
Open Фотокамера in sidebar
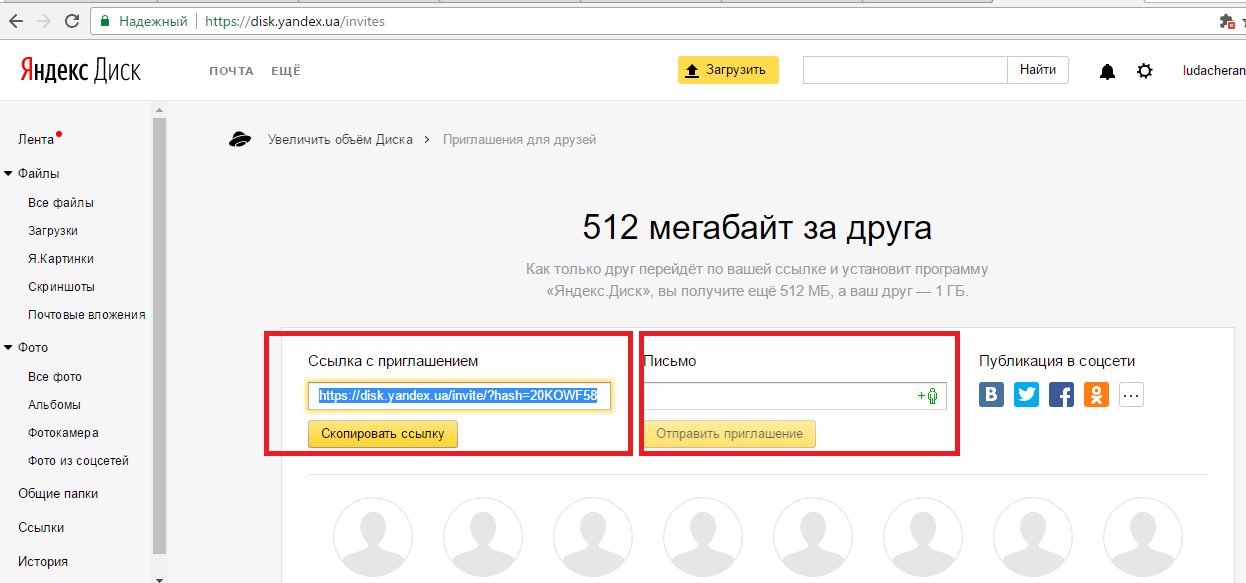point(63,433)
